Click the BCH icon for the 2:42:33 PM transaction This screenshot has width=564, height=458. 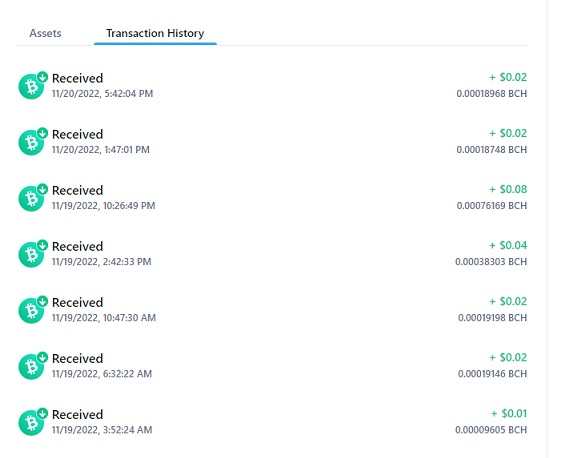click(31, 255)
